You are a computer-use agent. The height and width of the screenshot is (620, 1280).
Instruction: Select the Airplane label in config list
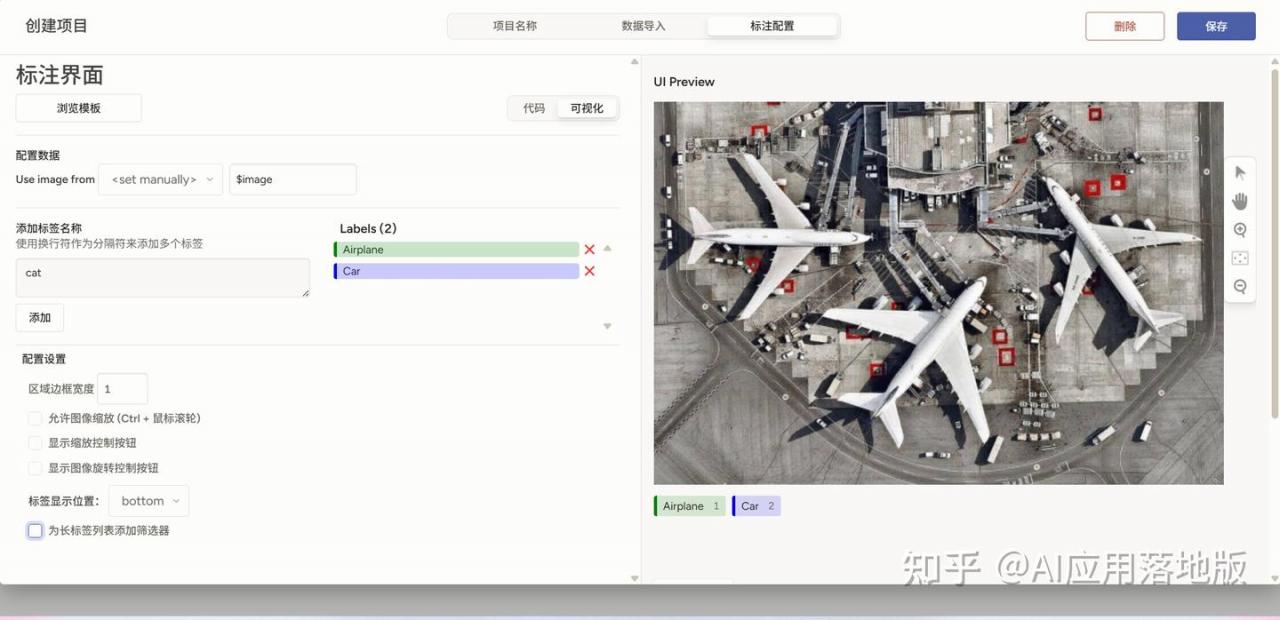(x=457, y=250)
